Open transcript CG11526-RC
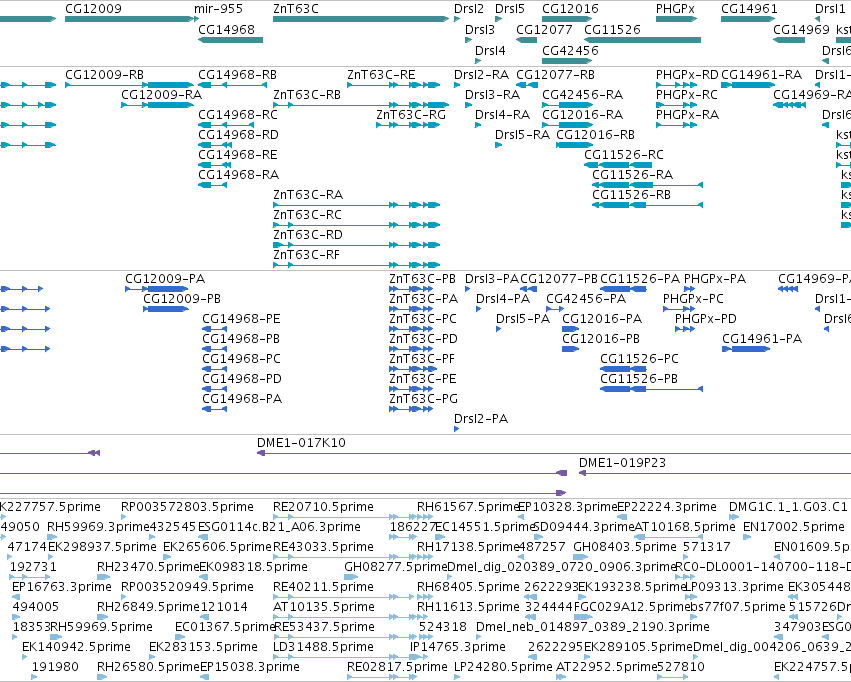The image size is (851, 682). [x=624, y=155]
